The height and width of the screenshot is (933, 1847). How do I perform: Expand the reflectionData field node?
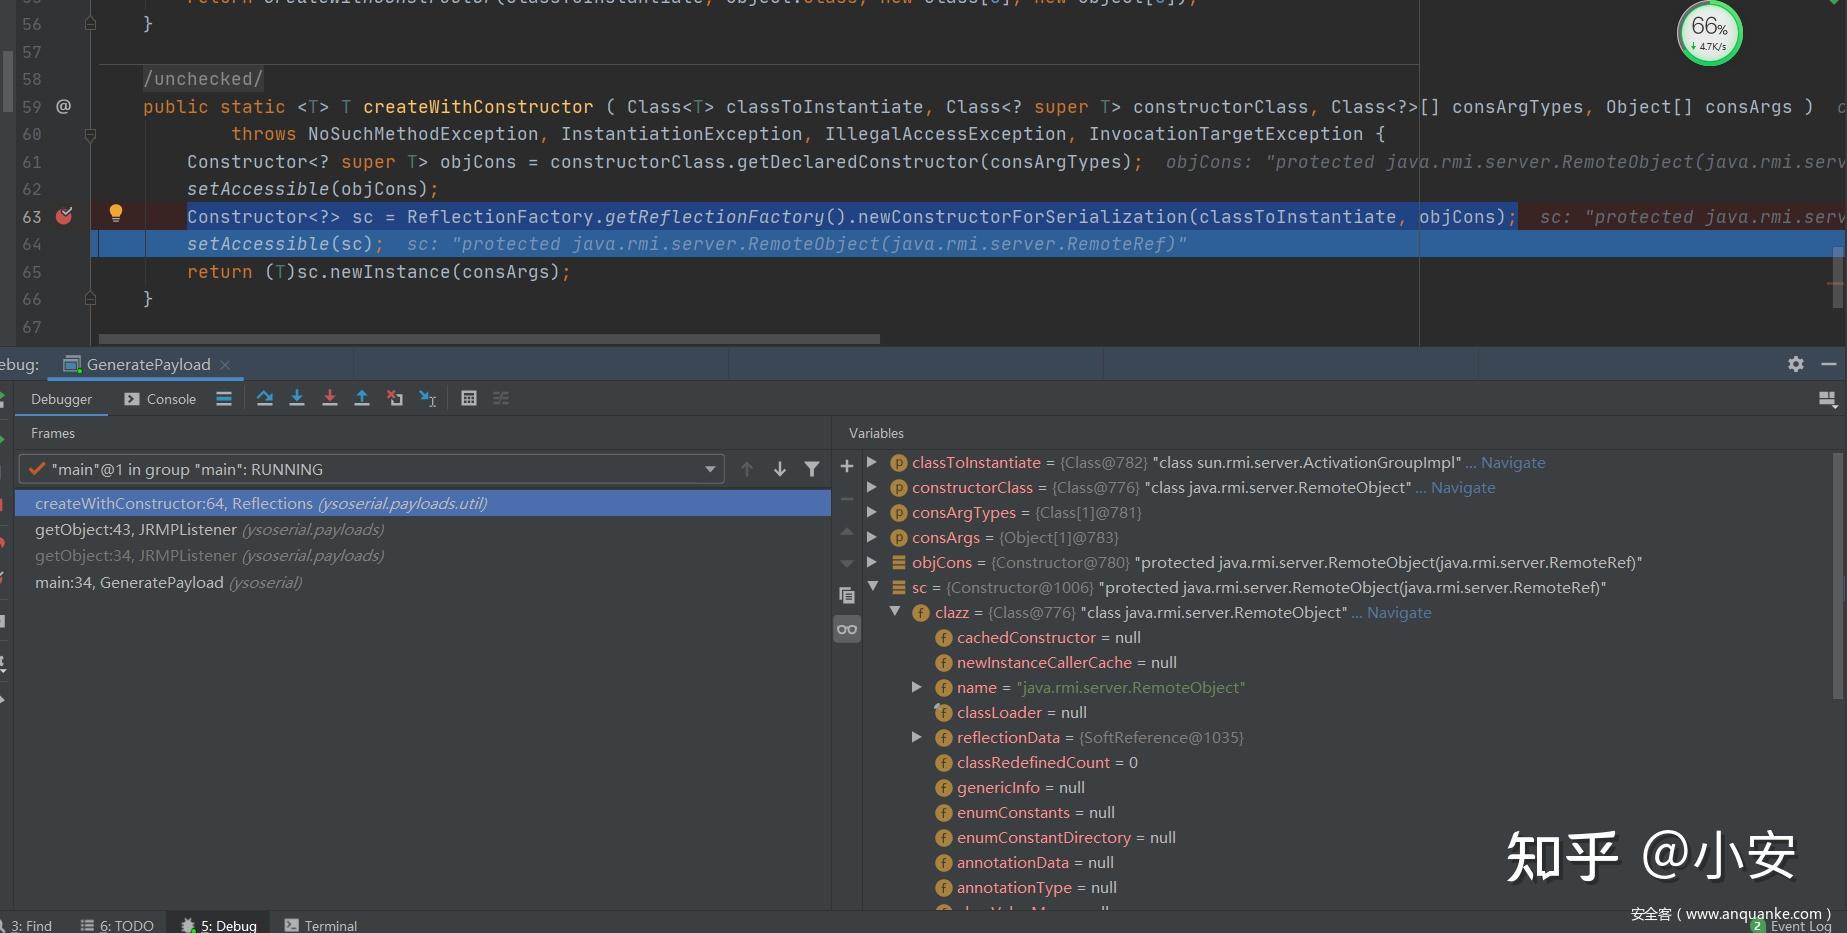click(916, 737)
